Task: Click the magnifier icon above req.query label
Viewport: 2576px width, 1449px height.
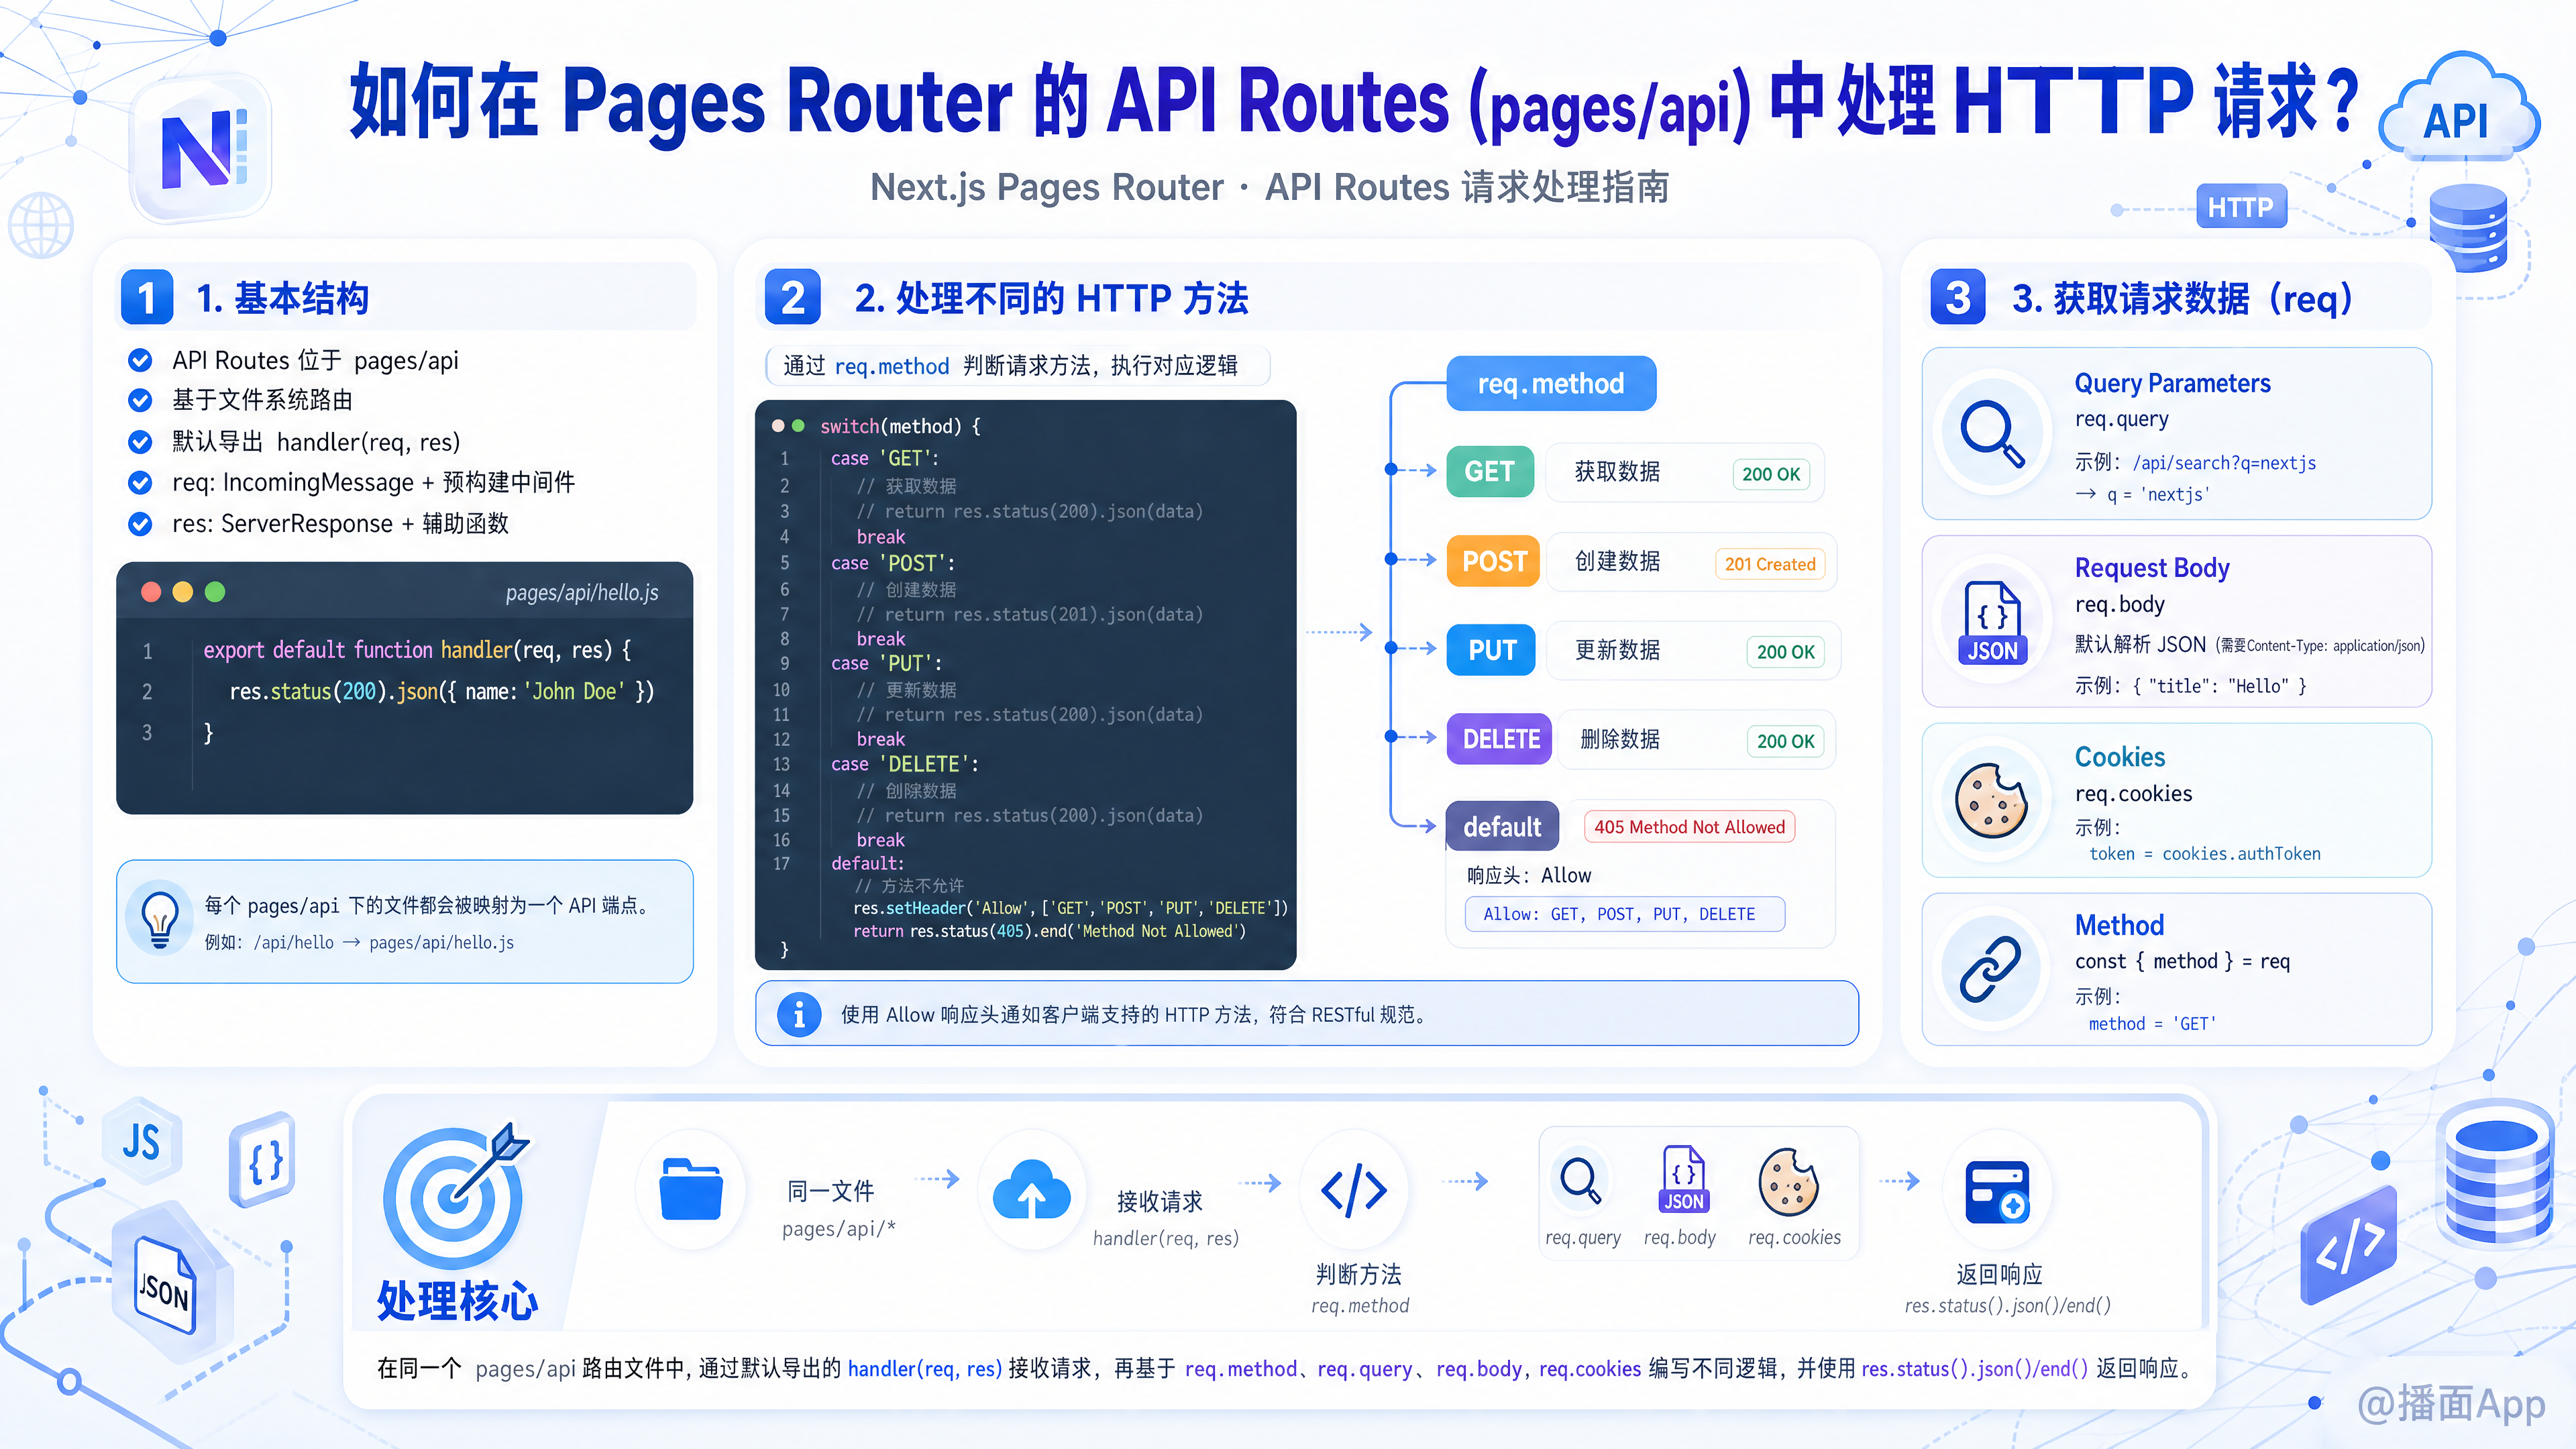Action: click(x=1581, y=1181)
